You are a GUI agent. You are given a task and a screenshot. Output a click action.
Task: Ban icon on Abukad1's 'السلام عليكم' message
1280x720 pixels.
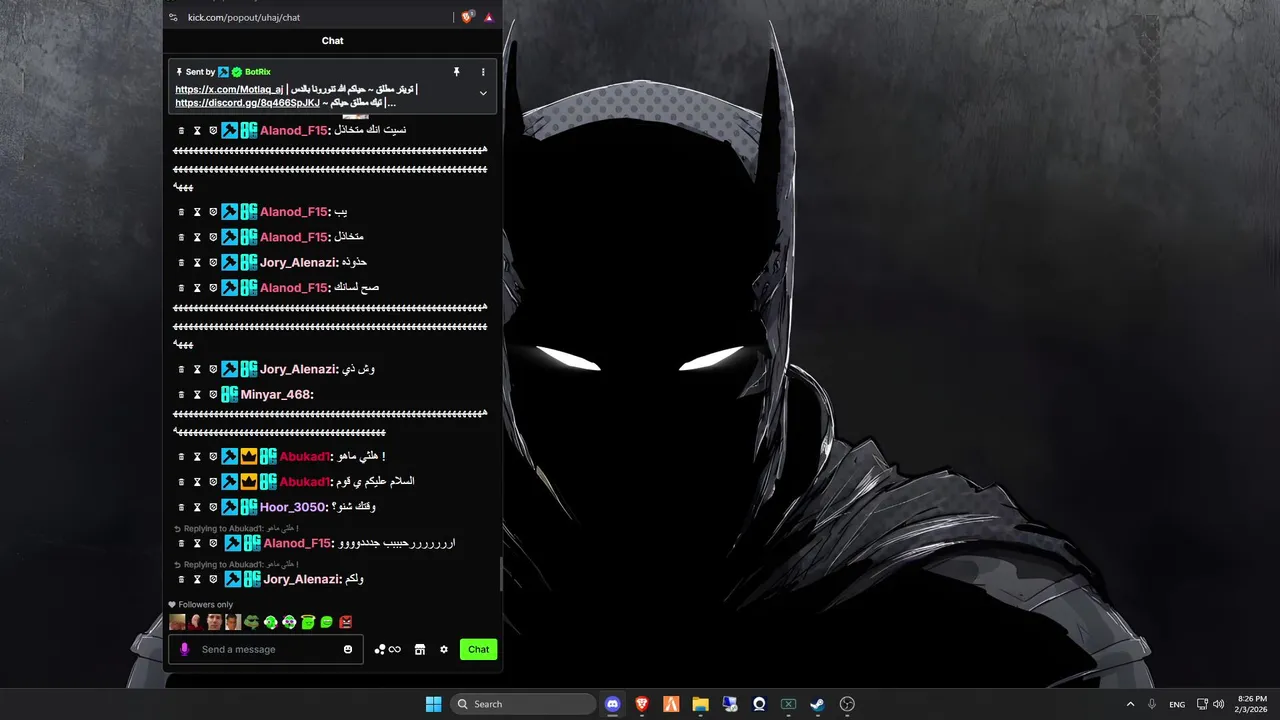[x=213, y=482]
